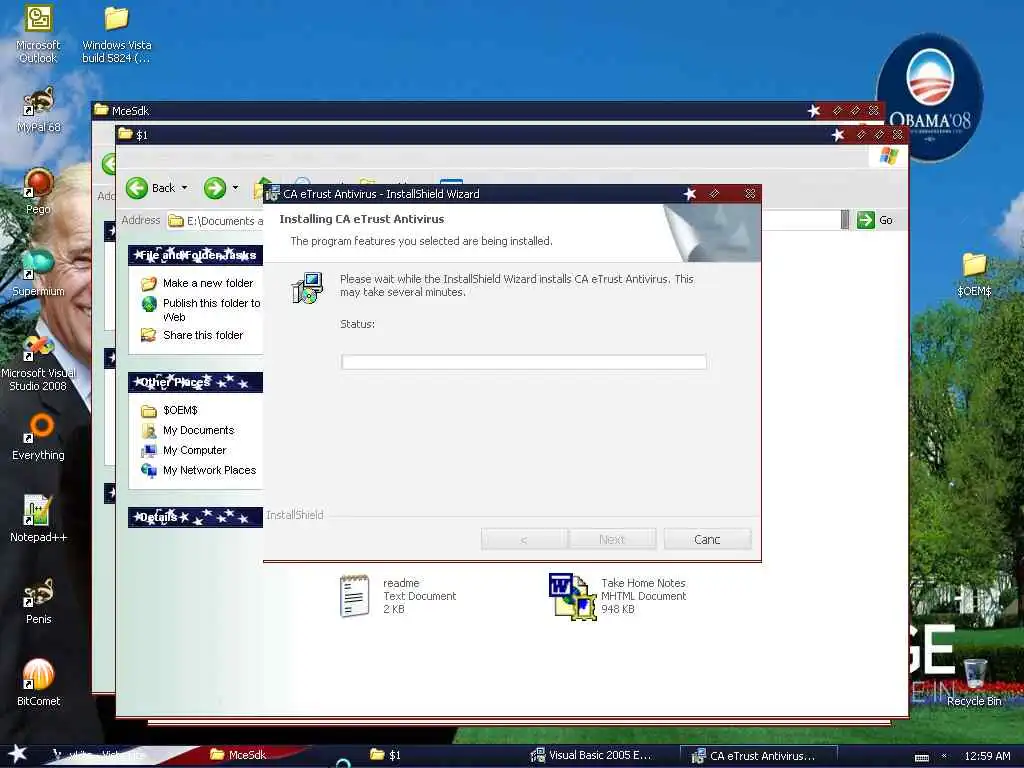Click the greyed back button in installer
The height and width of the screenshot is (768, 1024).
coord(524,539)
